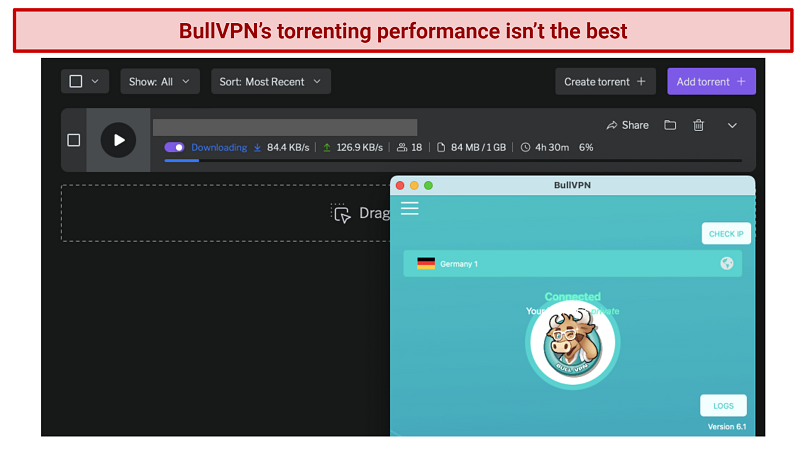The image size is (806, 453).
Task: Close the BullVPN window with red button
Action: coord(400,185)
